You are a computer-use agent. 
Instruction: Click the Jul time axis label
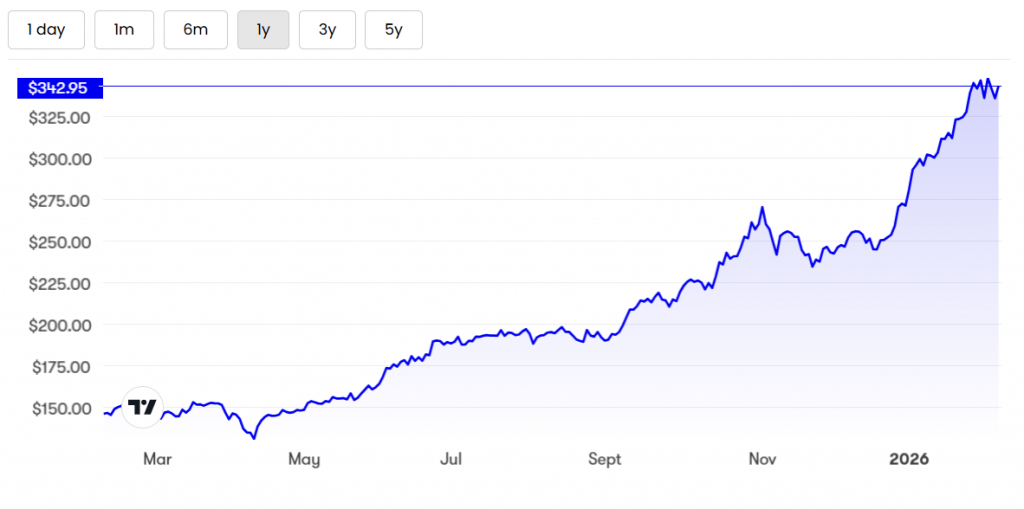point(451,459)
